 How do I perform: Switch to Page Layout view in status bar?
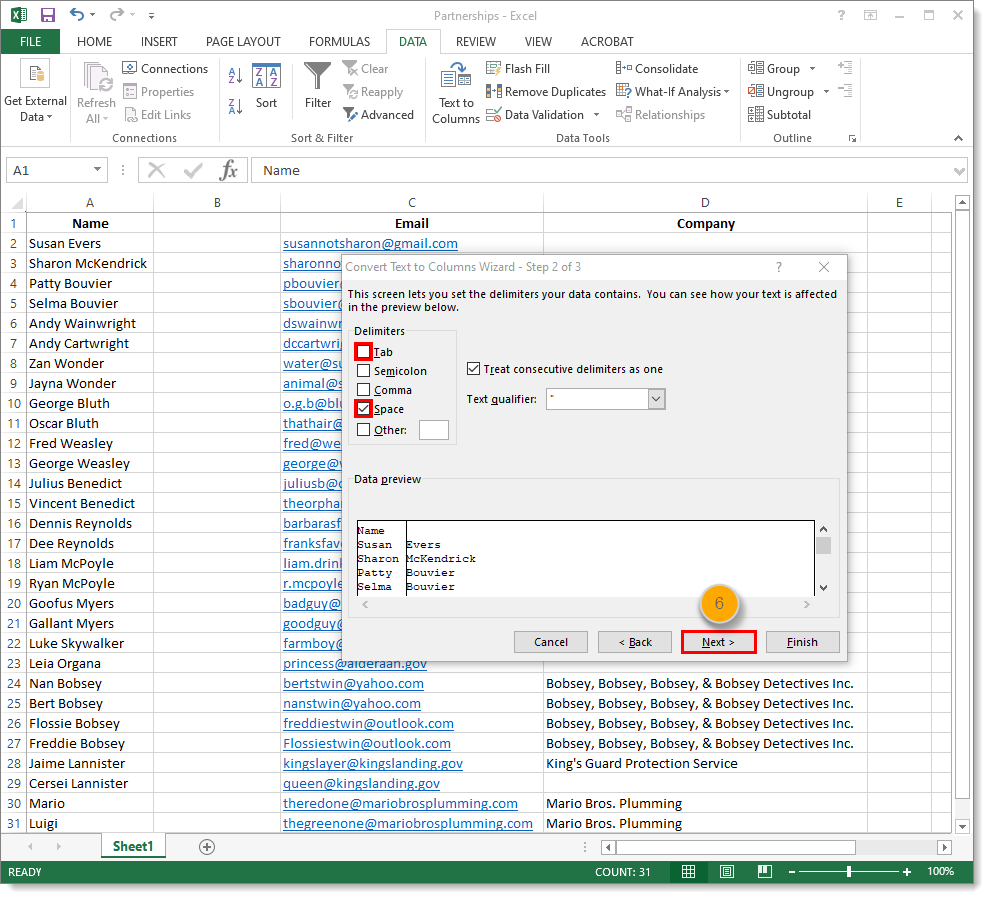[x=727, y=872]
